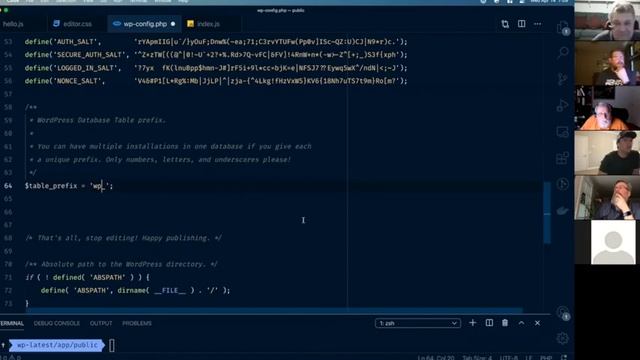Switch to the editor.css tab
This screenshot has height=360, width=640.
point(77,24)
